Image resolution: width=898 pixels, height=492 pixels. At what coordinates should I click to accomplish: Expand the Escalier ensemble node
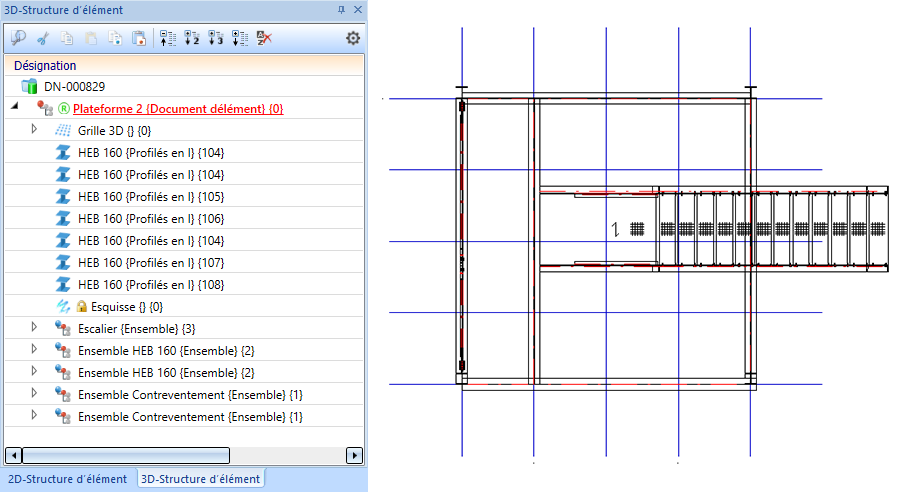pyautogui.click(x=34, y=328)
